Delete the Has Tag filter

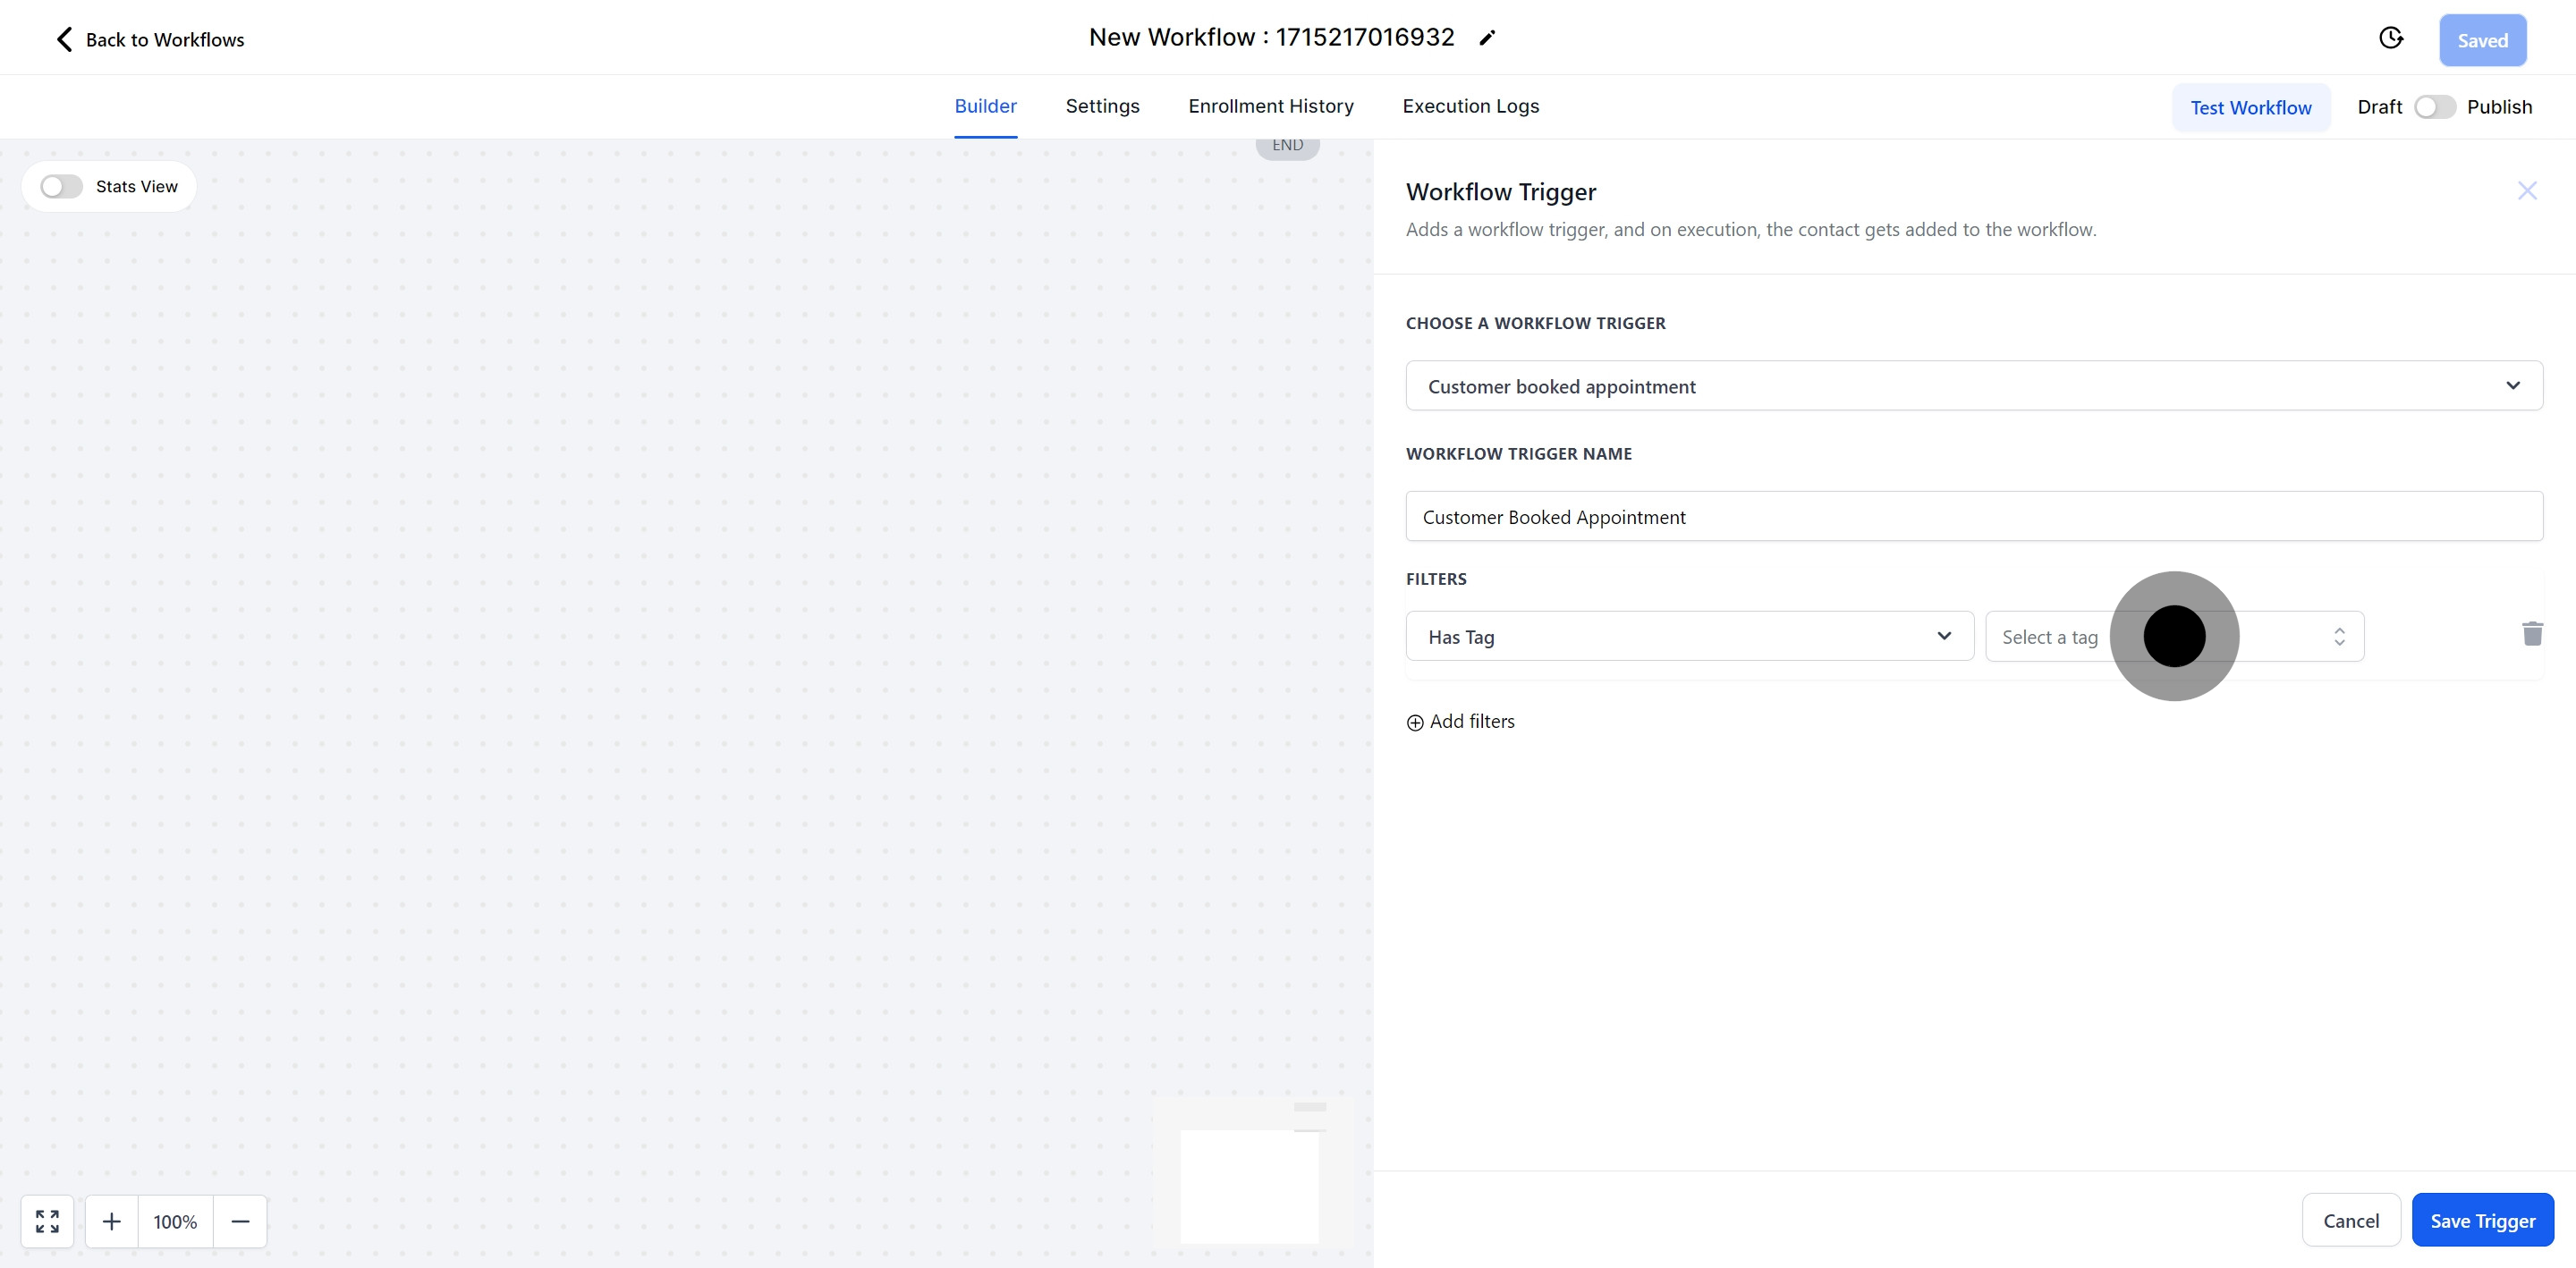pos(2531,634)
